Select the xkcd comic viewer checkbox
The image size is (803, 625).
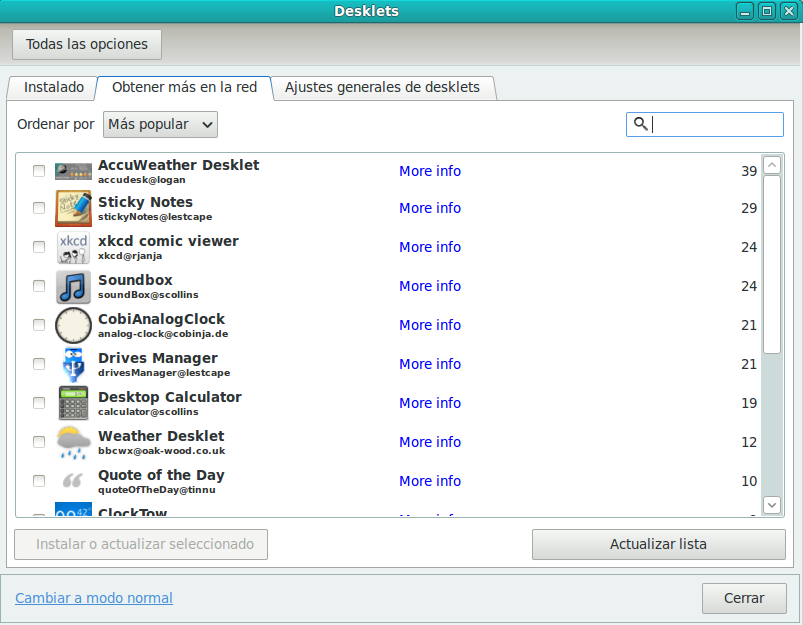(39, 247)
